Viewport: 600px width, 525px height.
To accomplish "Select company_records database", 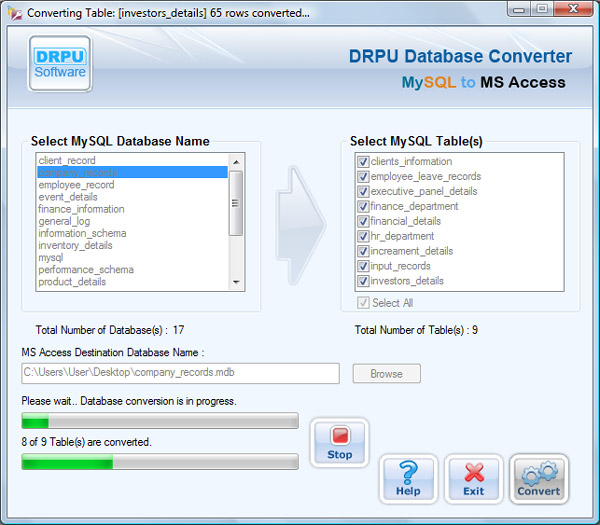I will tap(132, 173).
